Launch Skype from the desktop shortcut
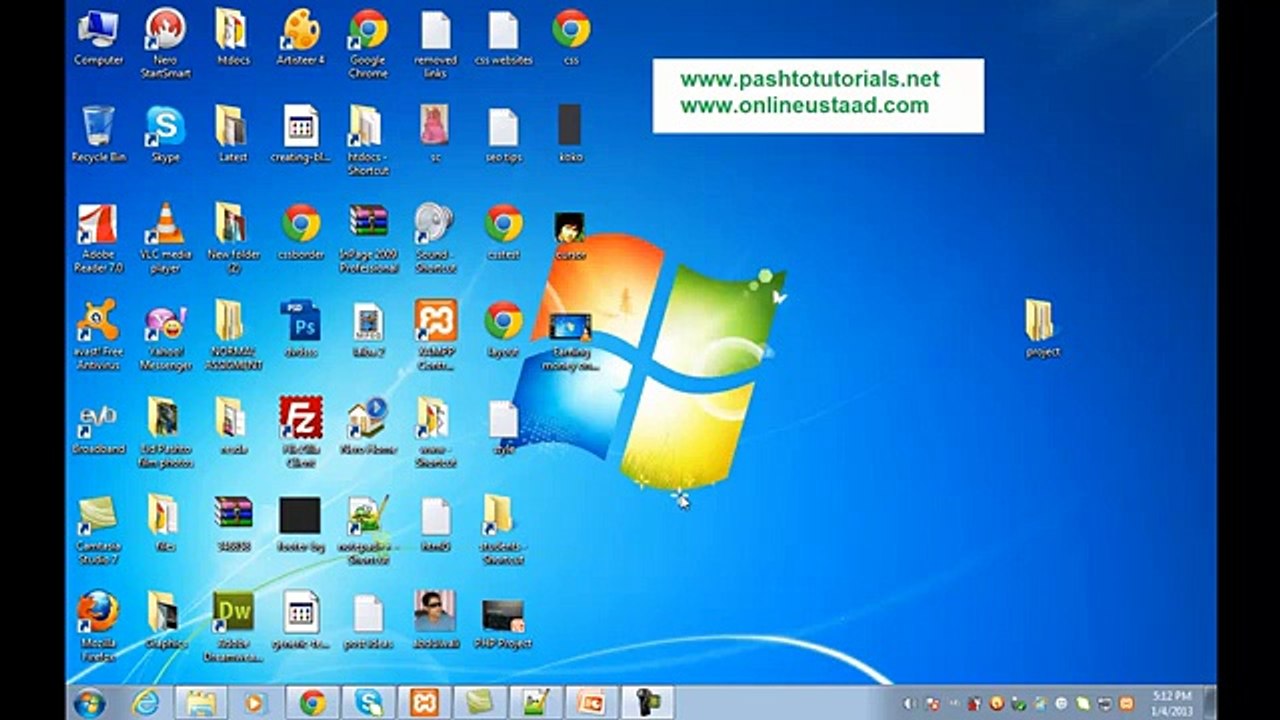The image size is (1280, 720). [x=165, y=135]
